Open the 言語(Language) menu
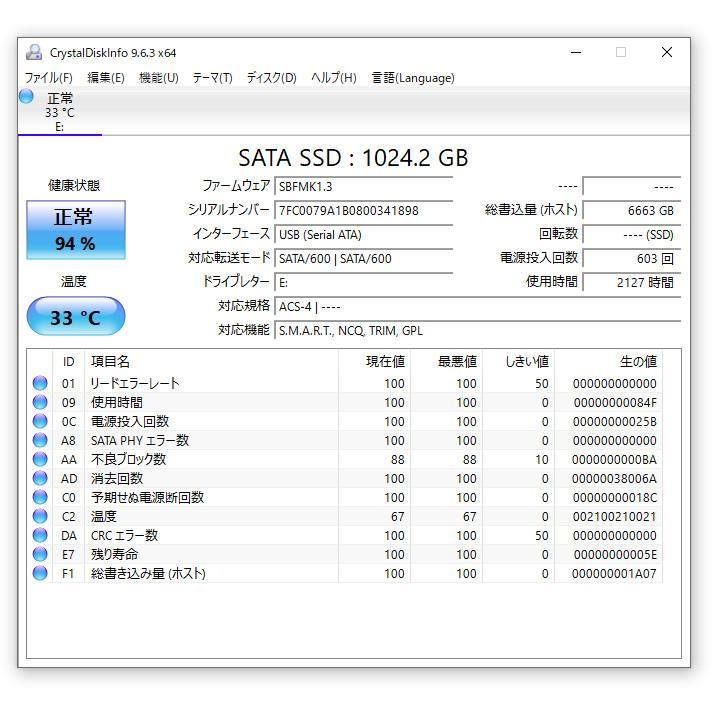712x712 pixels. point(413,78)
